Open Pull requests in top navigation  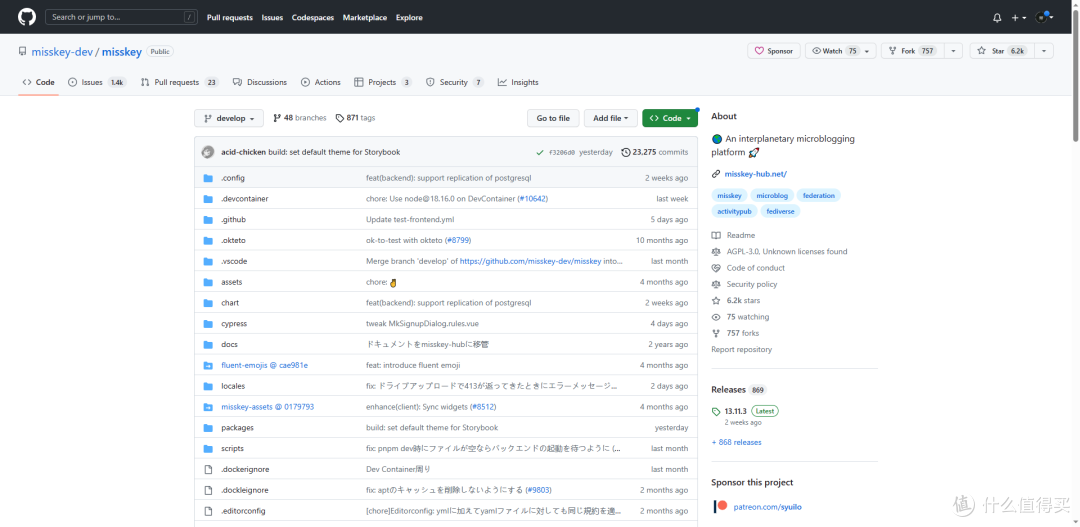pyautogui.click(x=229, y=17)
